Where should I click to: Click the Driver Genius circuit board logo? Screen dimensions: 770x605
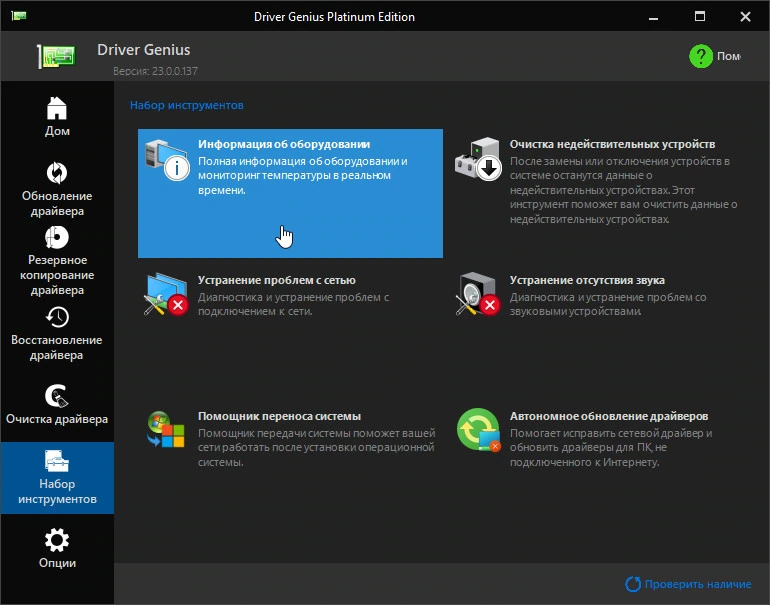tap(56, 56)
